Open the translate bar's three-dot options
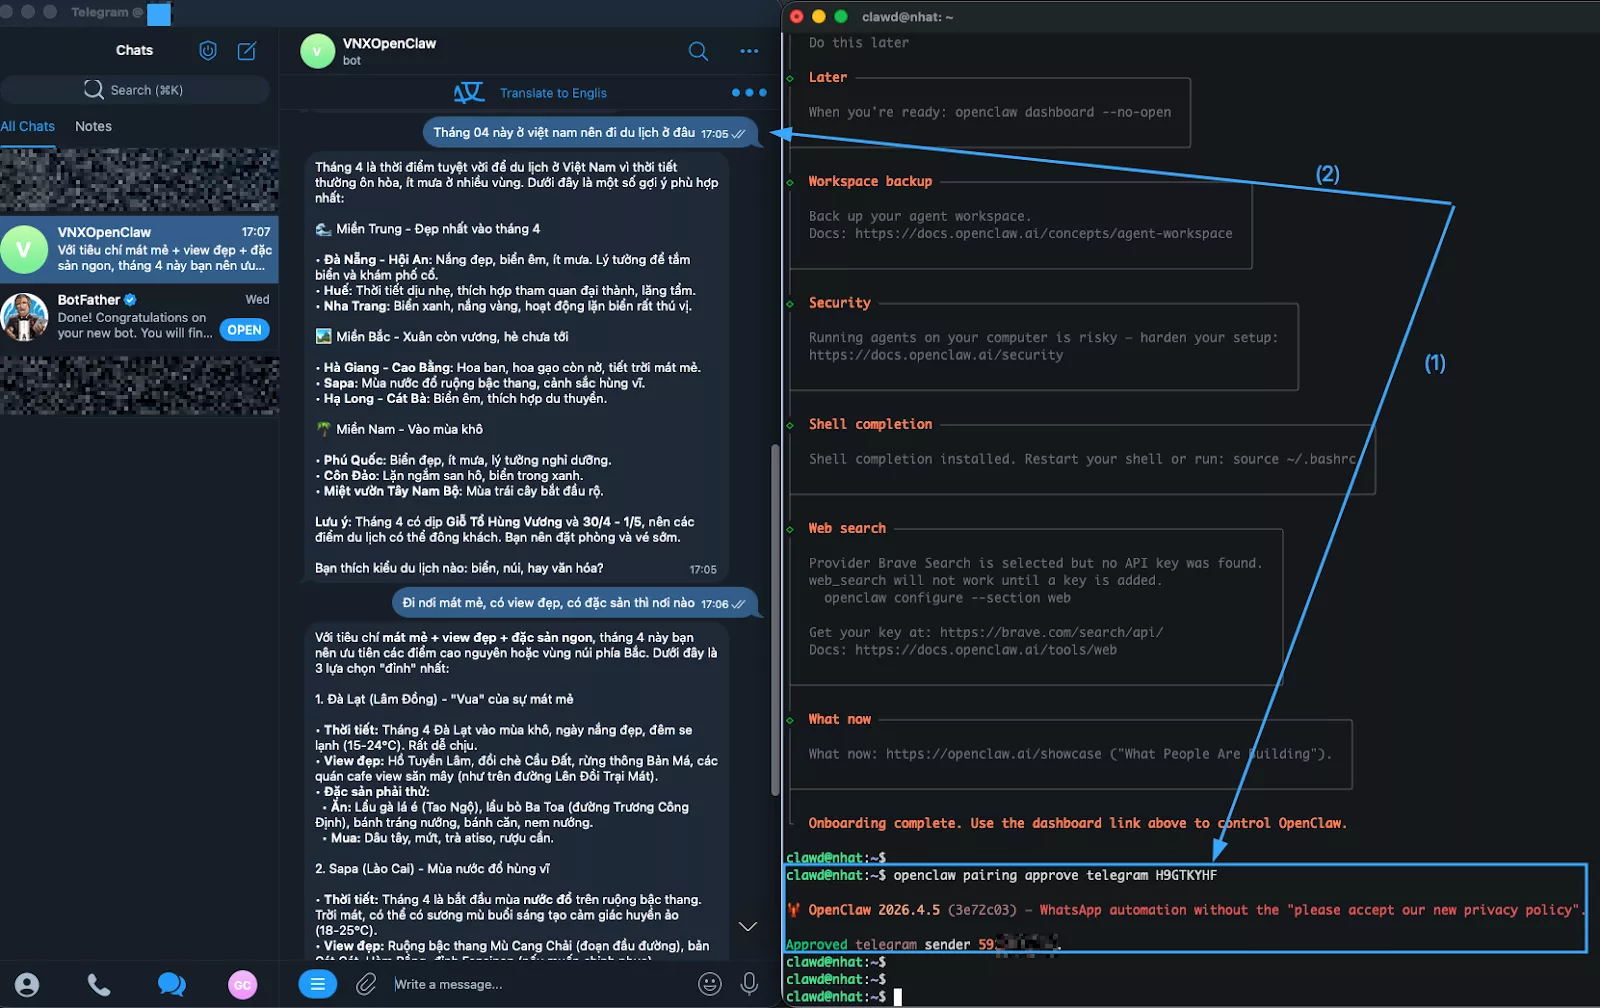1600x1008 pixels. 748,92
